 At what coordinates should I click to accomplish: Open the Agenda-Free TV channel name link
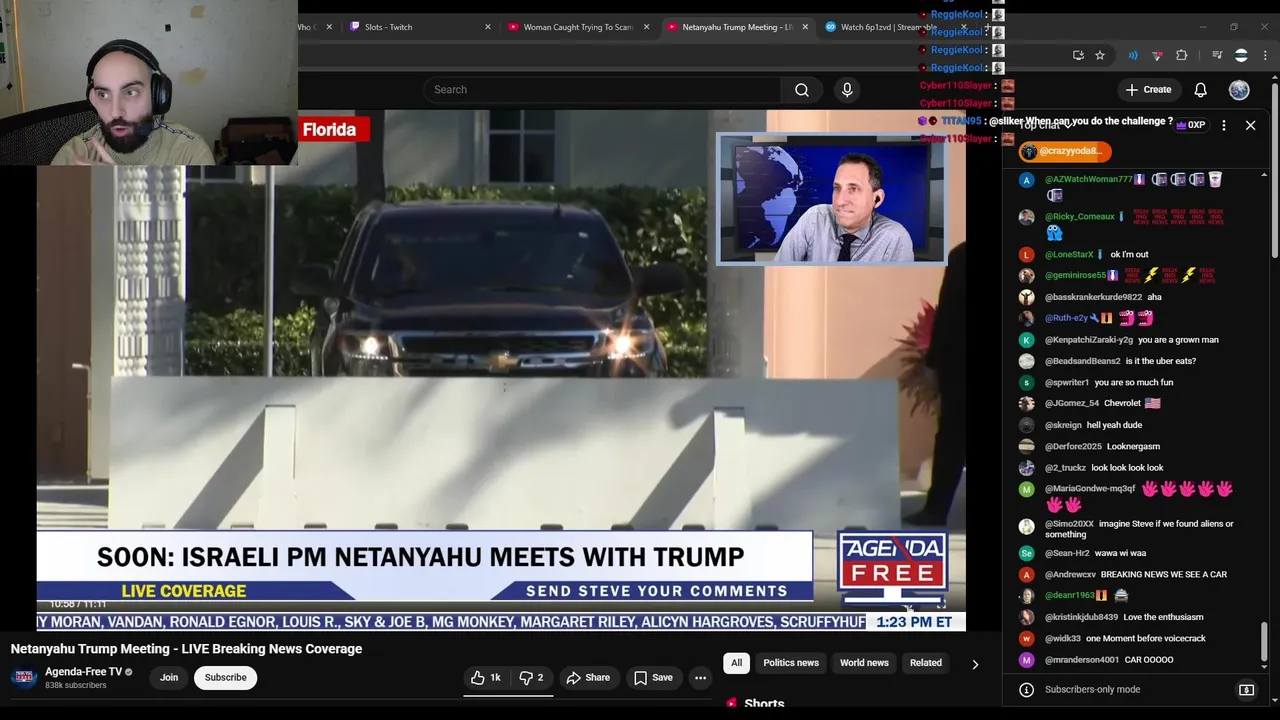[x=84, y=672]
